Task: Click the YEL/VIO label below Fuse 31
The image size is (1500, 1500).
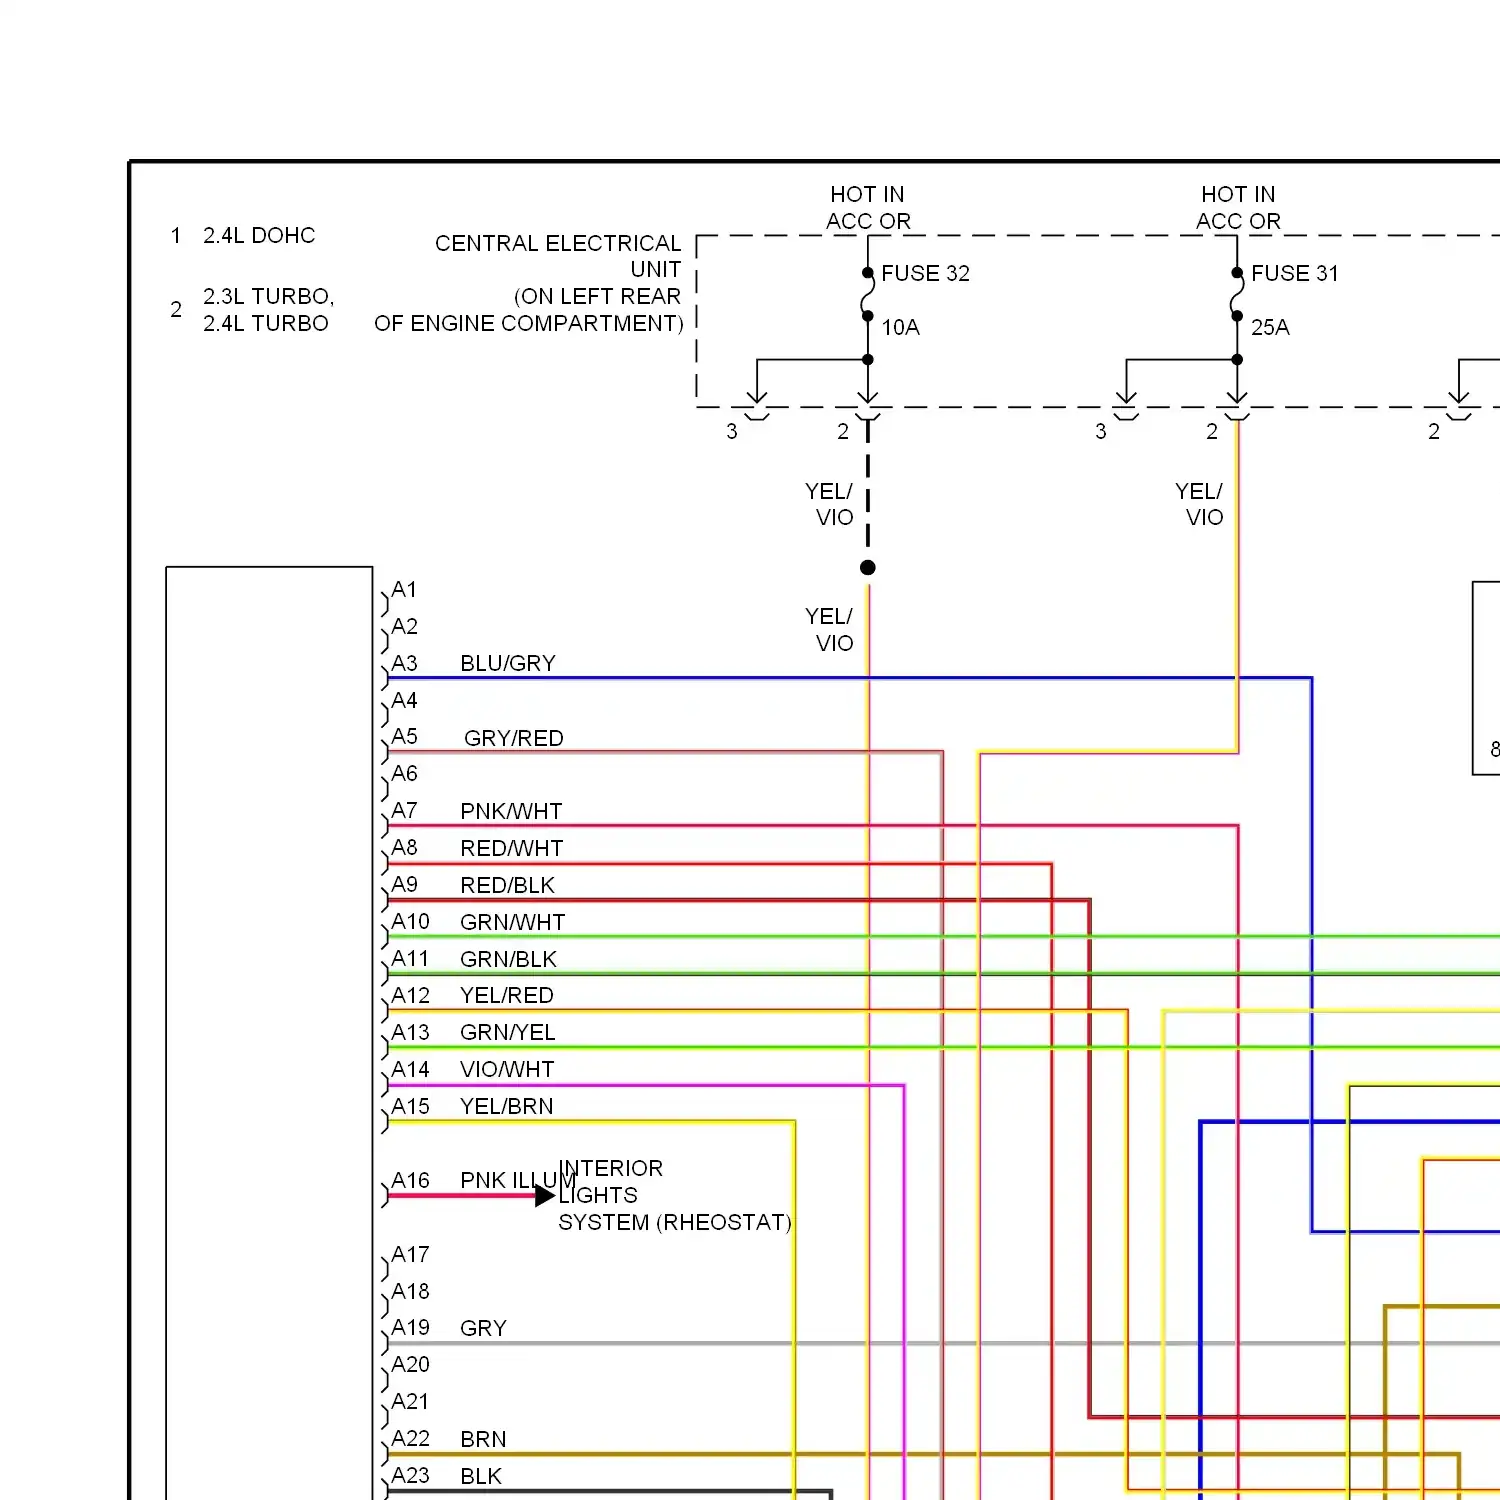Action: coord(1199,504)
